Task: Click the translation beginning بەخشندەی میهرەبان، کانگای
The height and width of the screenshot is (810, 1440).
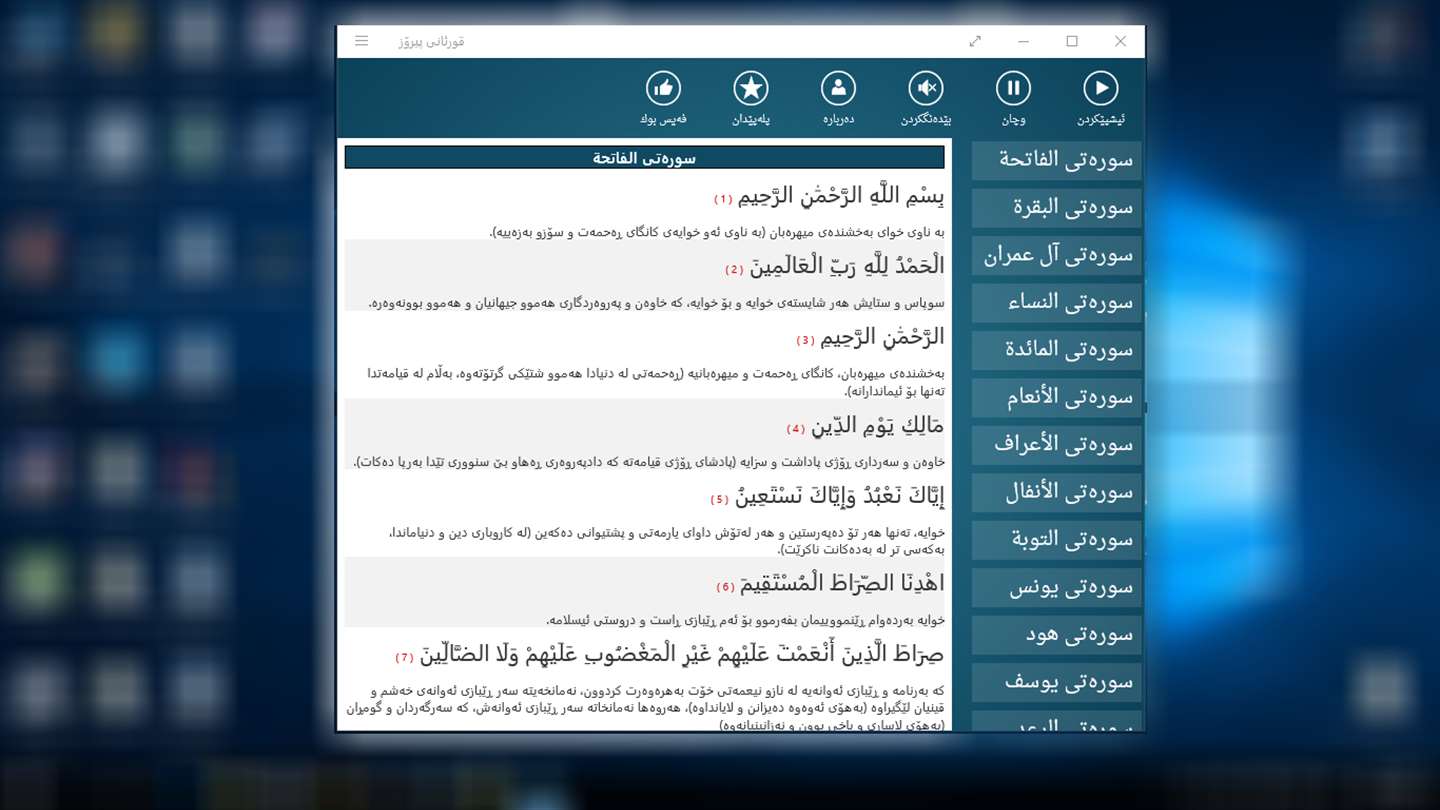Action: click(x=656, y=382)
